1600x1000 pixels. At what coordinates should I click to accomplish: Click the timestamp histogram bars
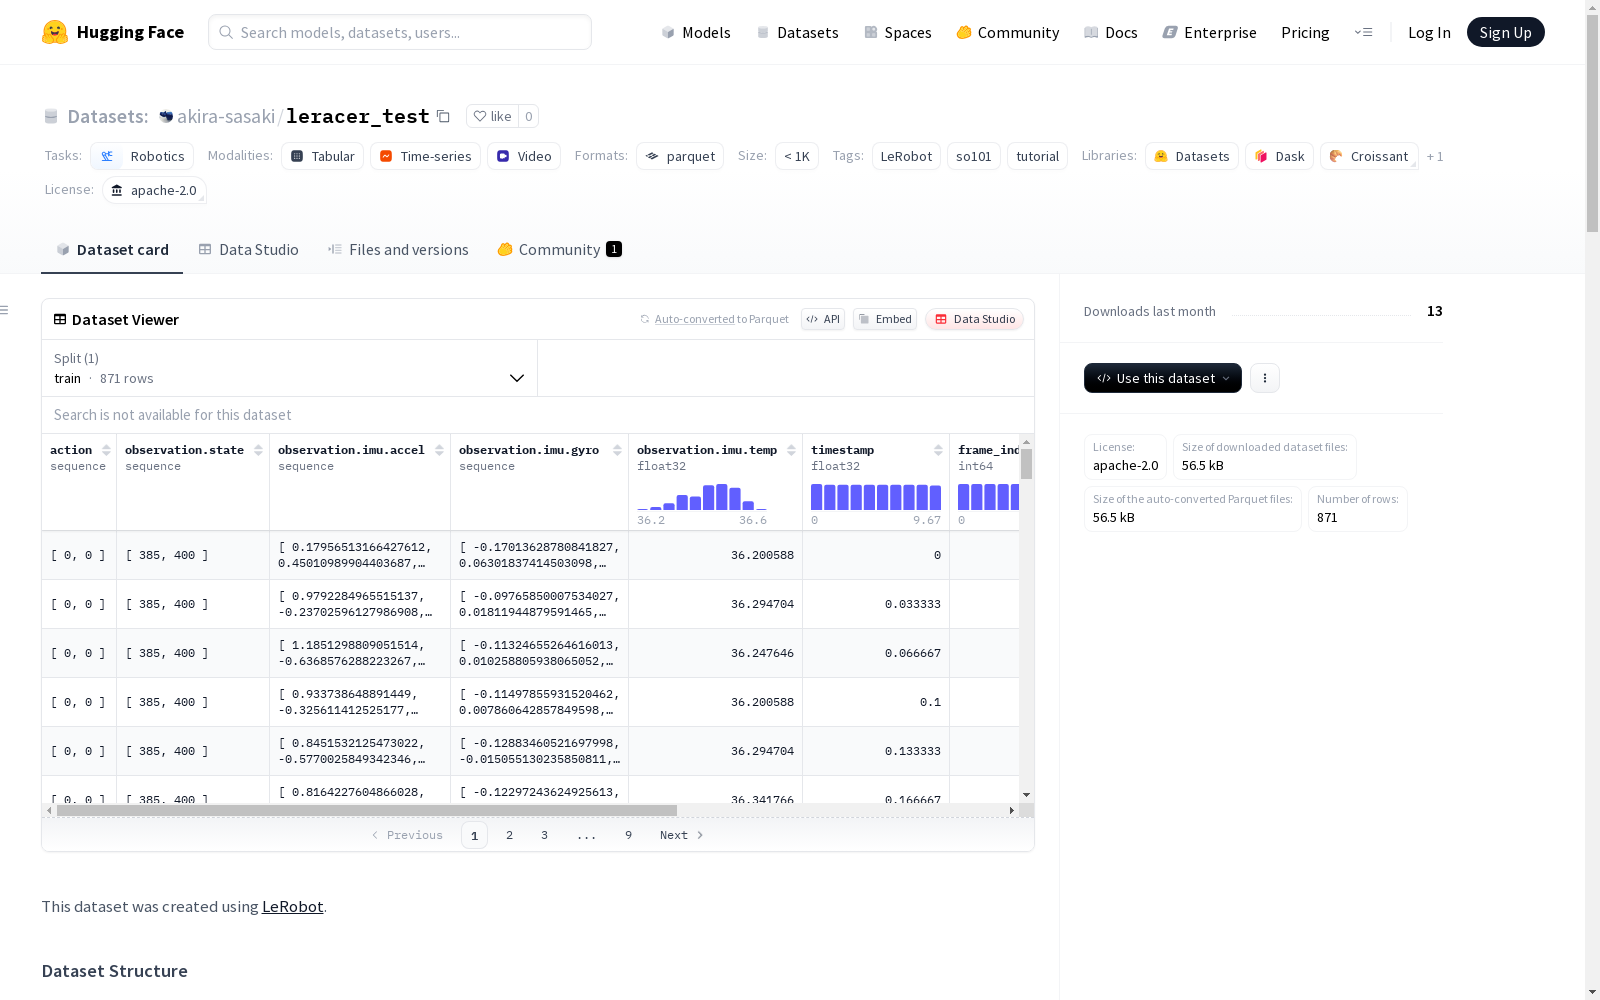point(876,497)
